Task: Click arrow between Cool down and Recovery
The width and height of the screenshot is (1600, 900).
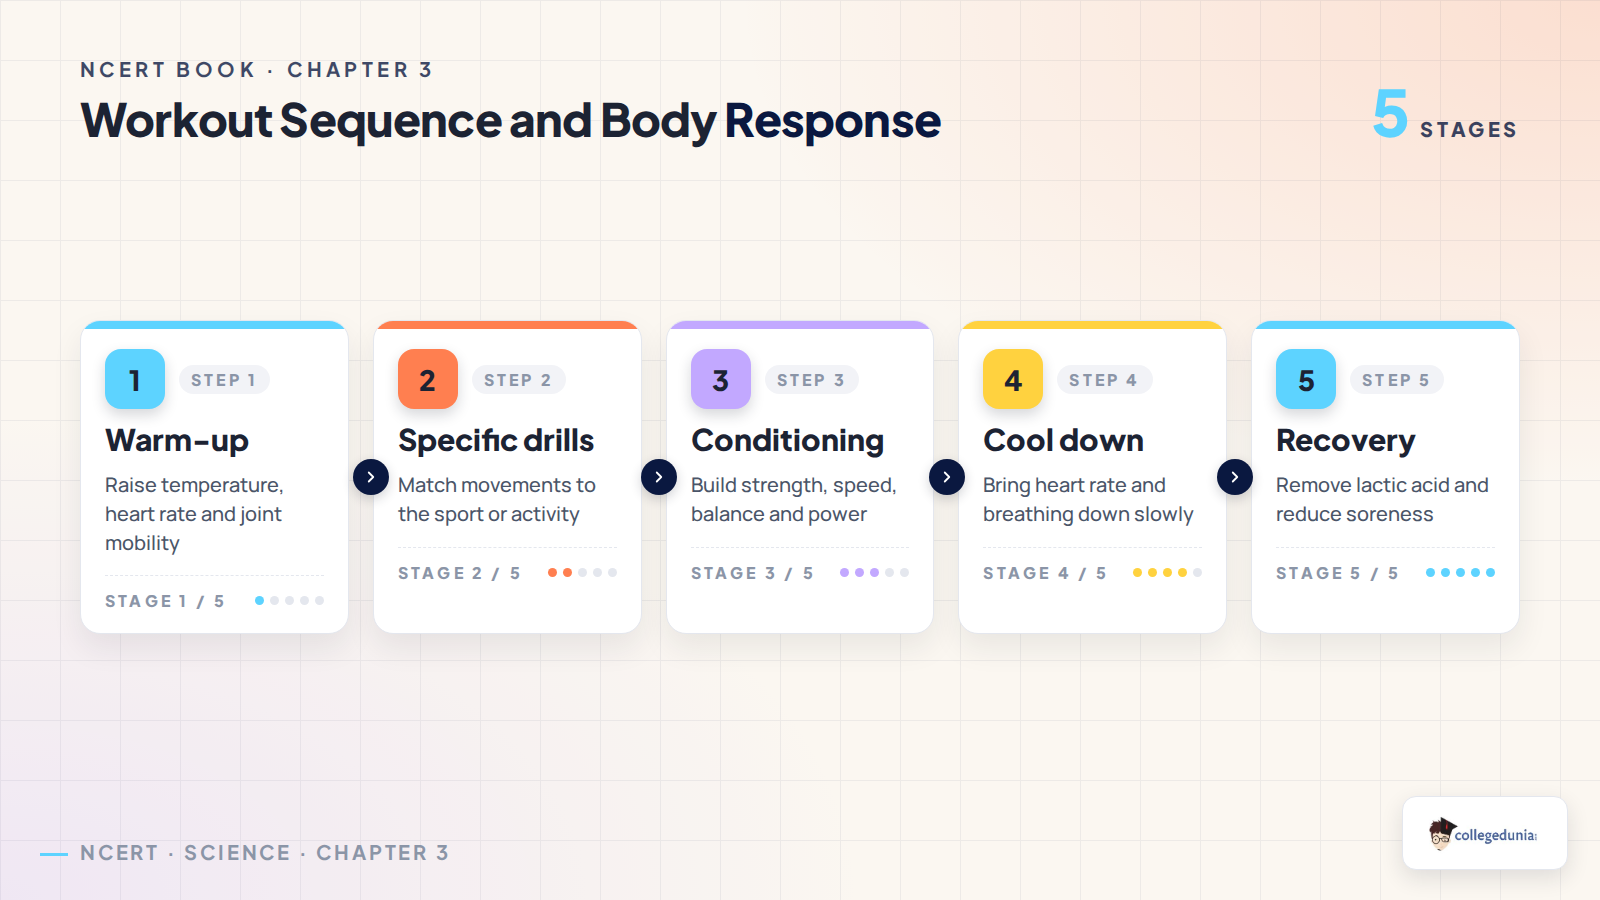Action: click(1235, 477)
